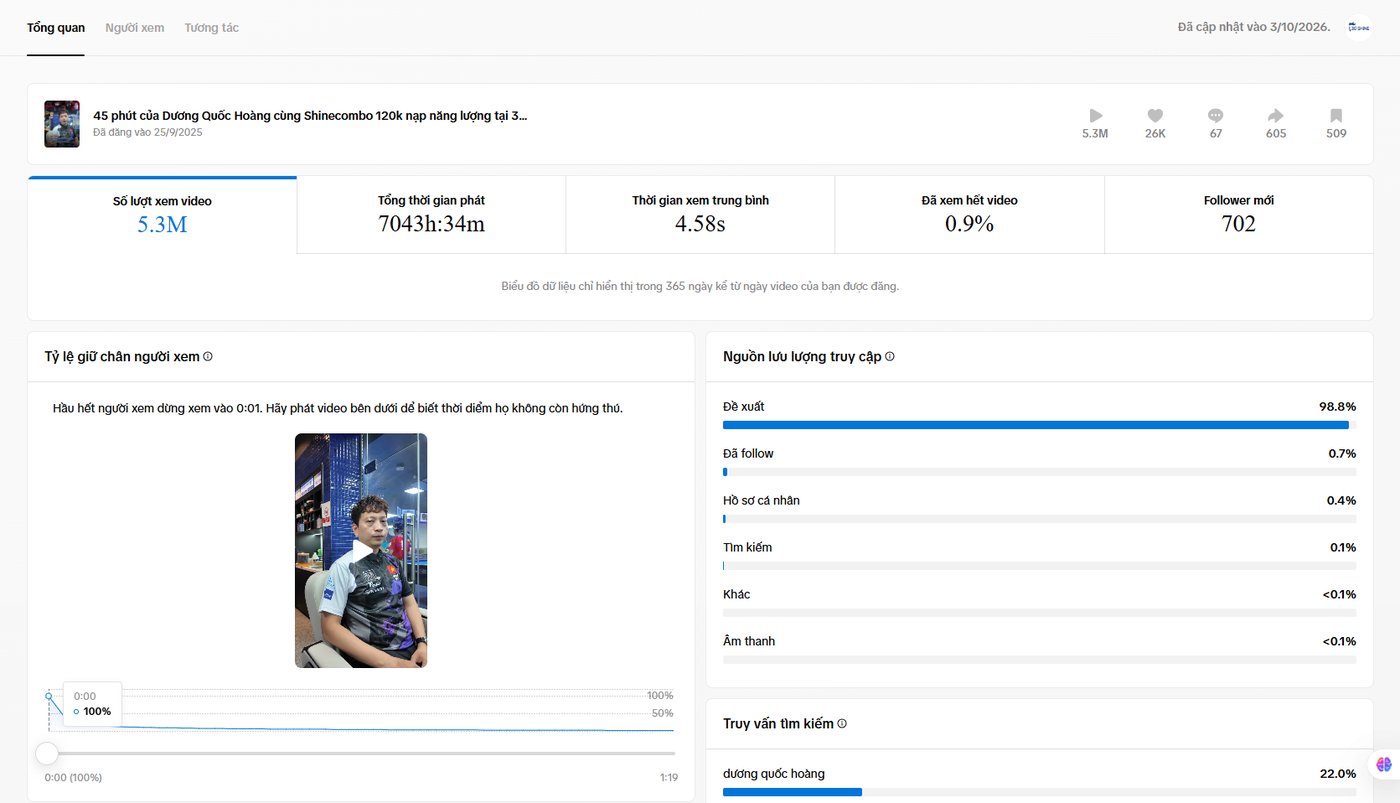Click the bookmark saves icon showing 509

click(1336, 116)
